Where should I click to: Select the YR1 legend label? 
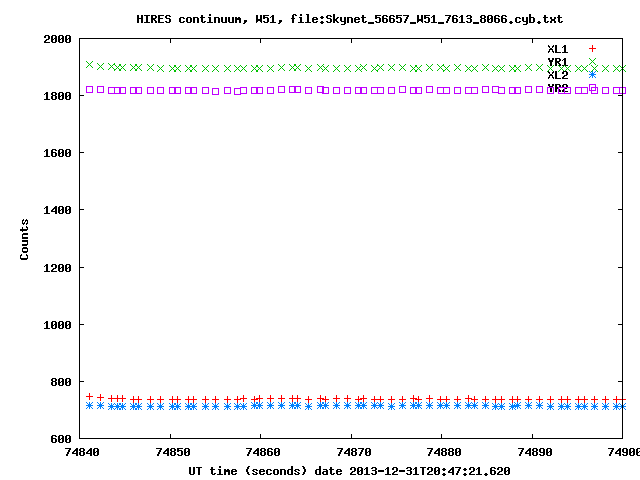point(558,62)
